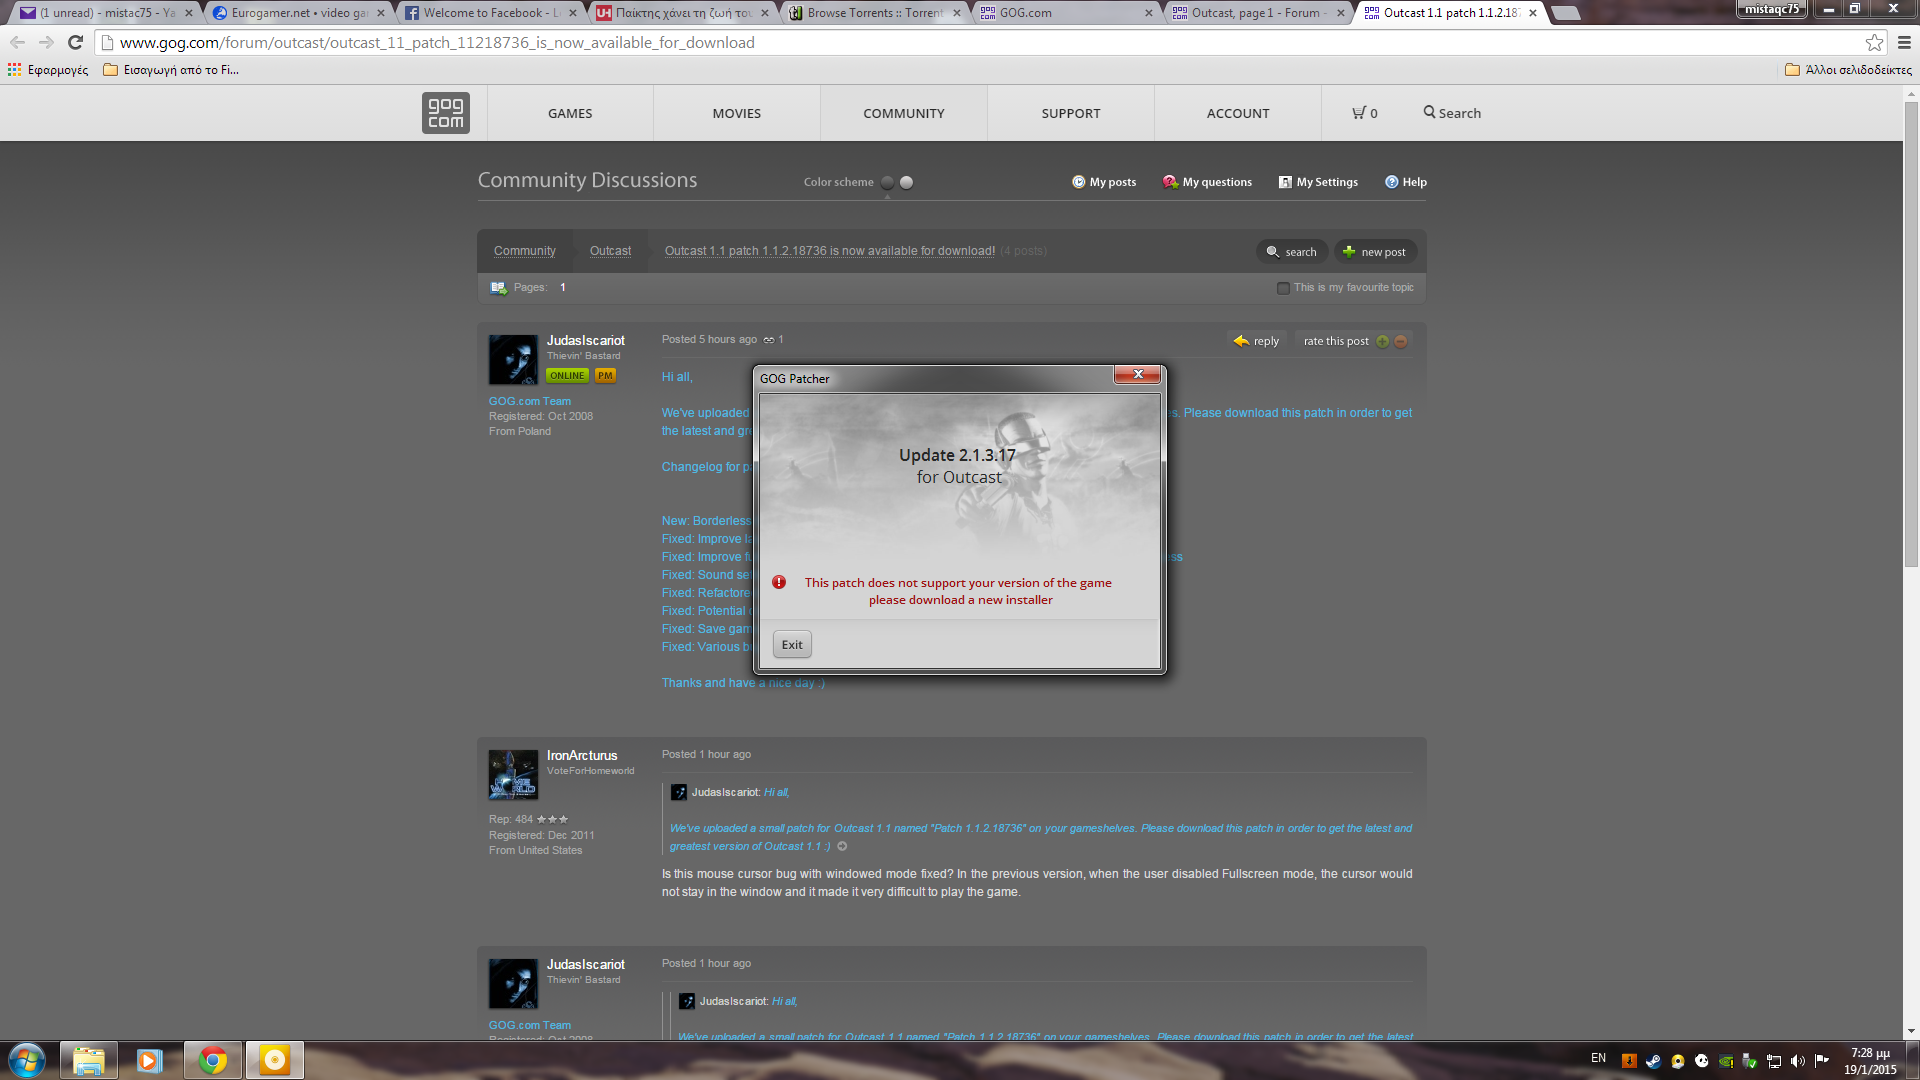Open Windows Explorer from the taskbar
1920x1080 pixels.
coord(89,1060)
